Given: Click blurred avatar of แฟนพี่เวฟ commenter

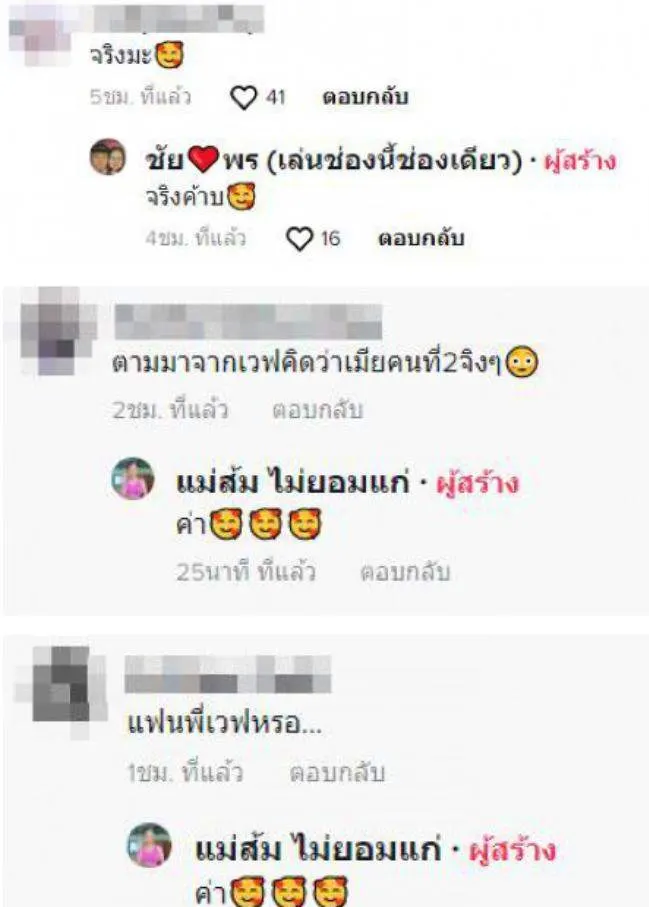Looking at the screenshot, I should point(62,691).
